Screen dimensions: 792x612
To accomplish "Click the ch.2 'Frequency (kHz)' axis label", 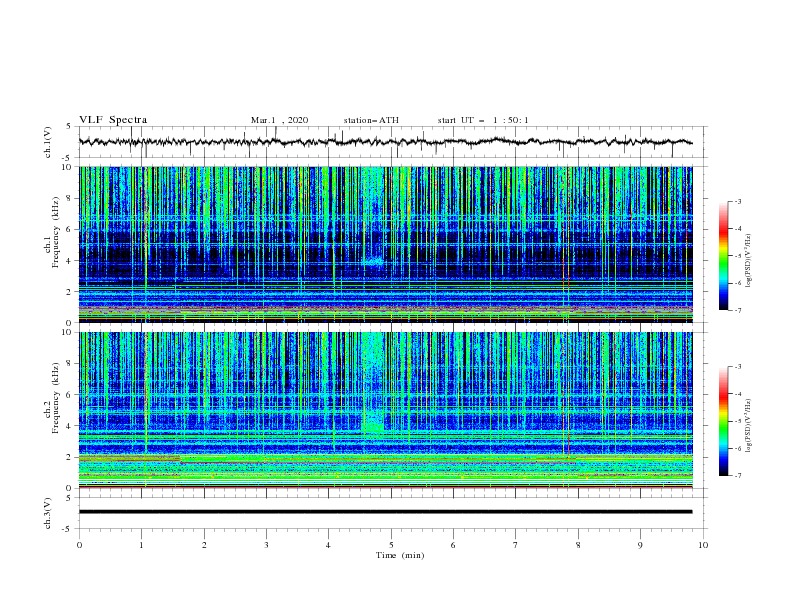I will pos(55,398).
